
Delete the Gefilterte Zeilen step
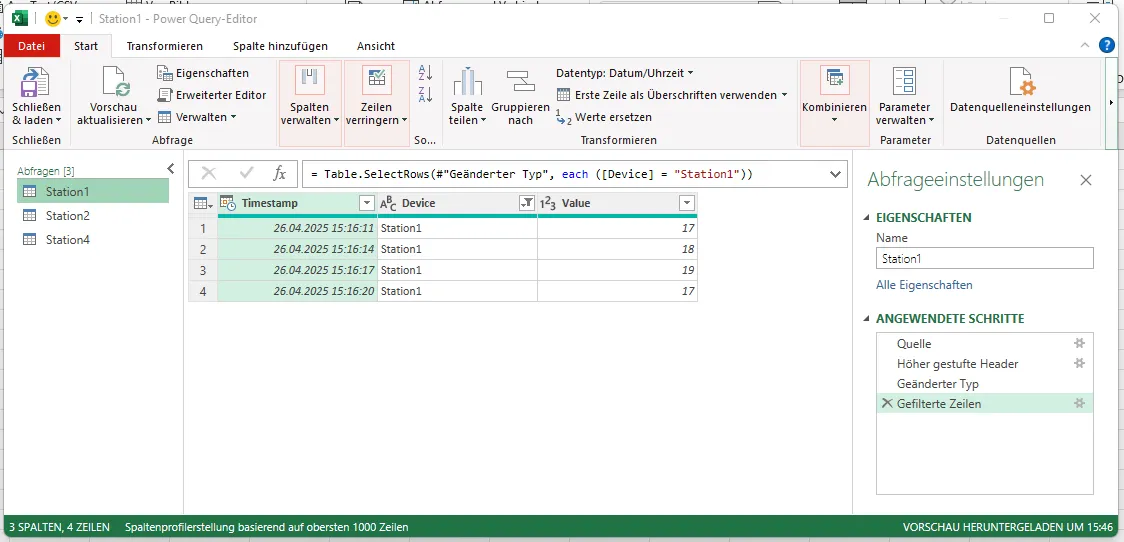click(x=886, y=403)
